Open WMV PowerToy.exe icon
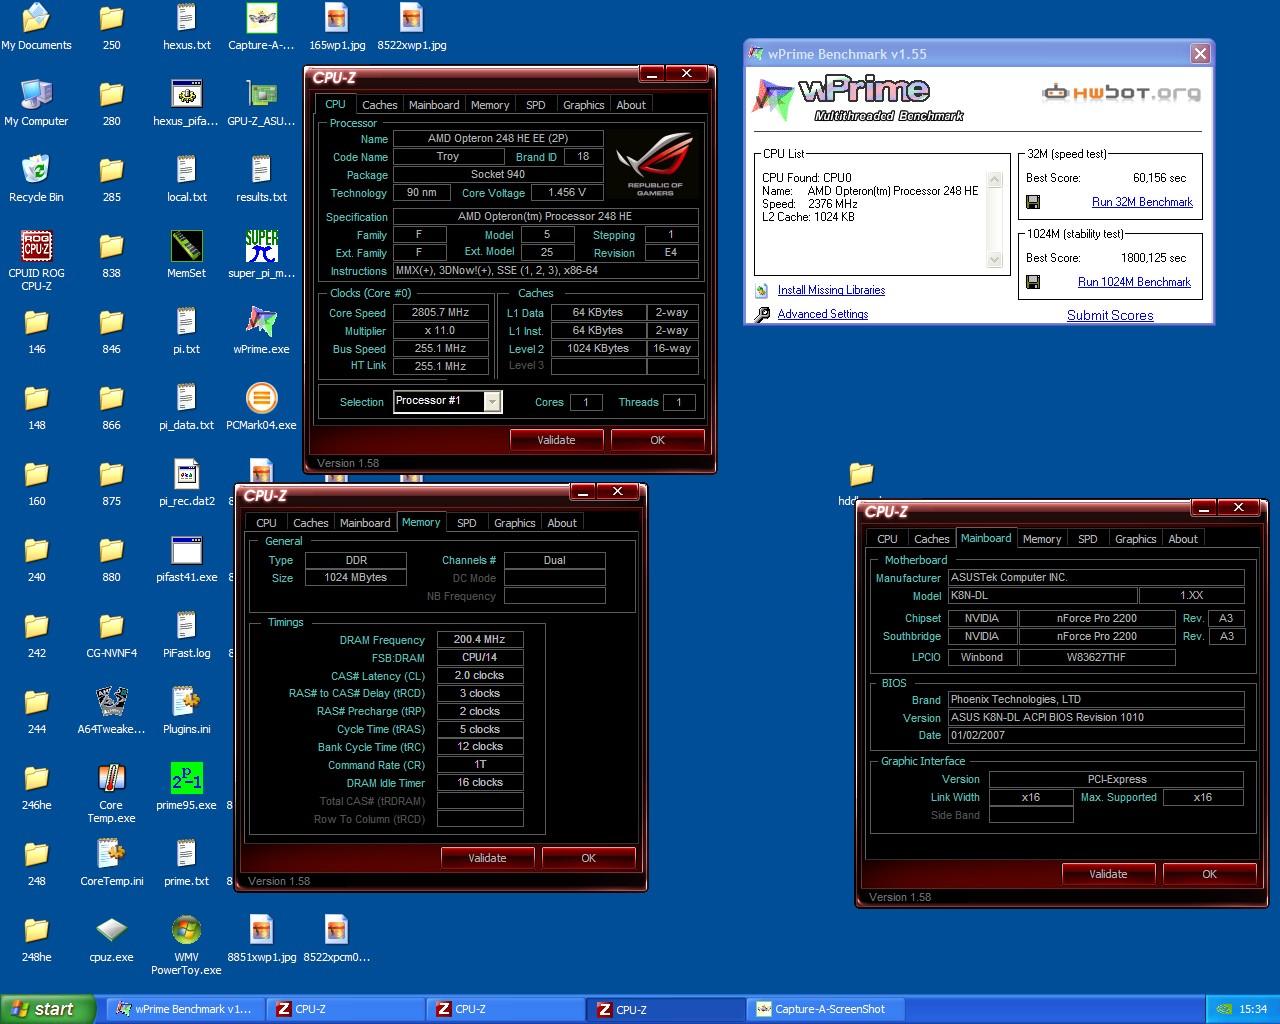Screen dimensions: 1280x1024 point(186,931)
